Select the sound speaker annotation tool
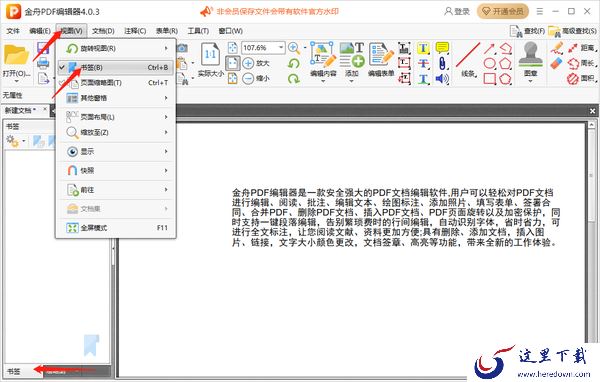This screenshot has width=600, height=382. coord(442,79)
